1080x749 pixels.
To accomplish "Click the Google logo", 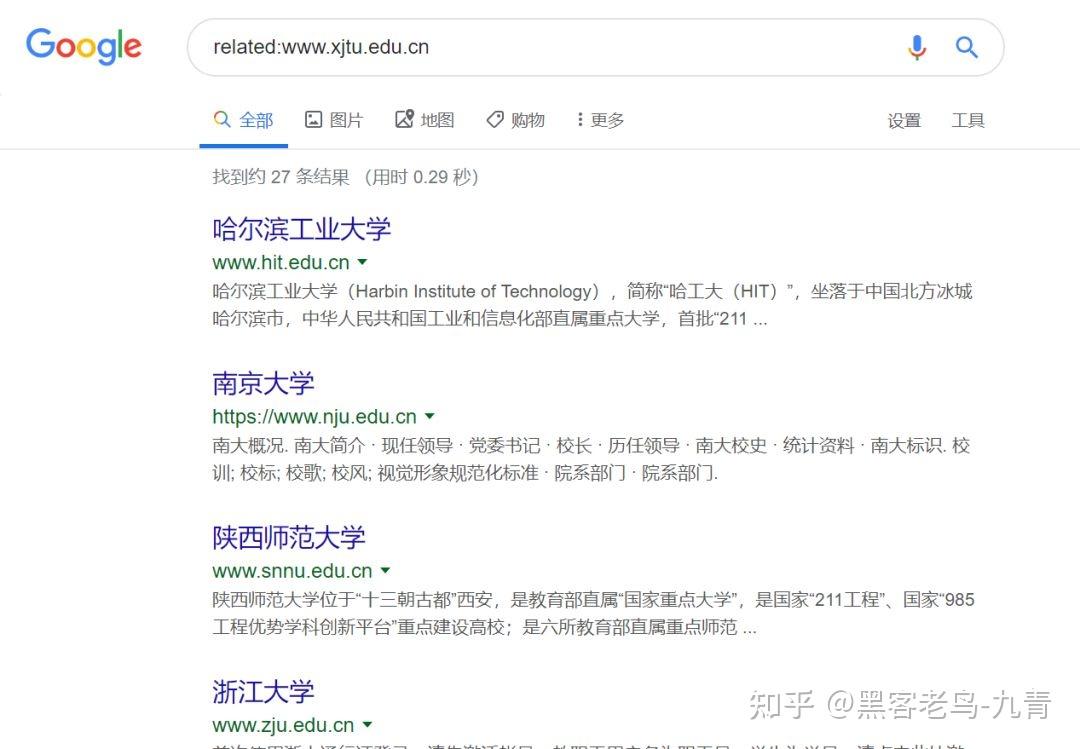I will click(83, 47).
